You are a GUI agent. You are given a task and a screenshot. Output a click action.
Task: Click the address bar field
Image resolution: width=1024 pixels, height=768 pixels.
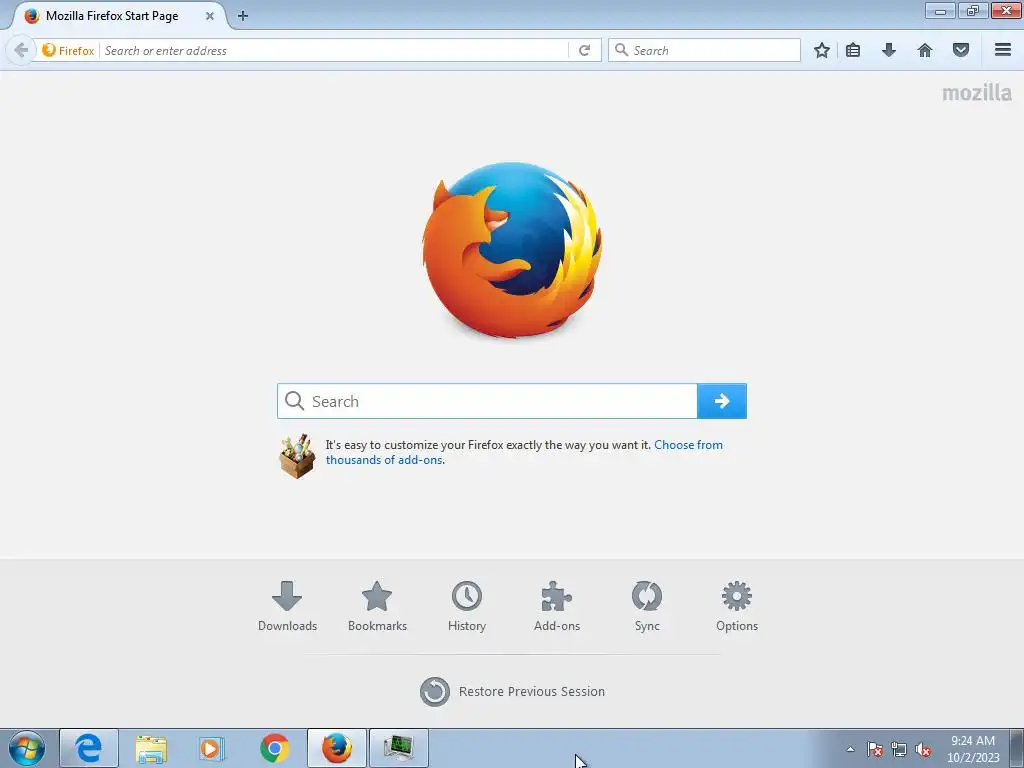pyautogui.click(x=334, y=50)
